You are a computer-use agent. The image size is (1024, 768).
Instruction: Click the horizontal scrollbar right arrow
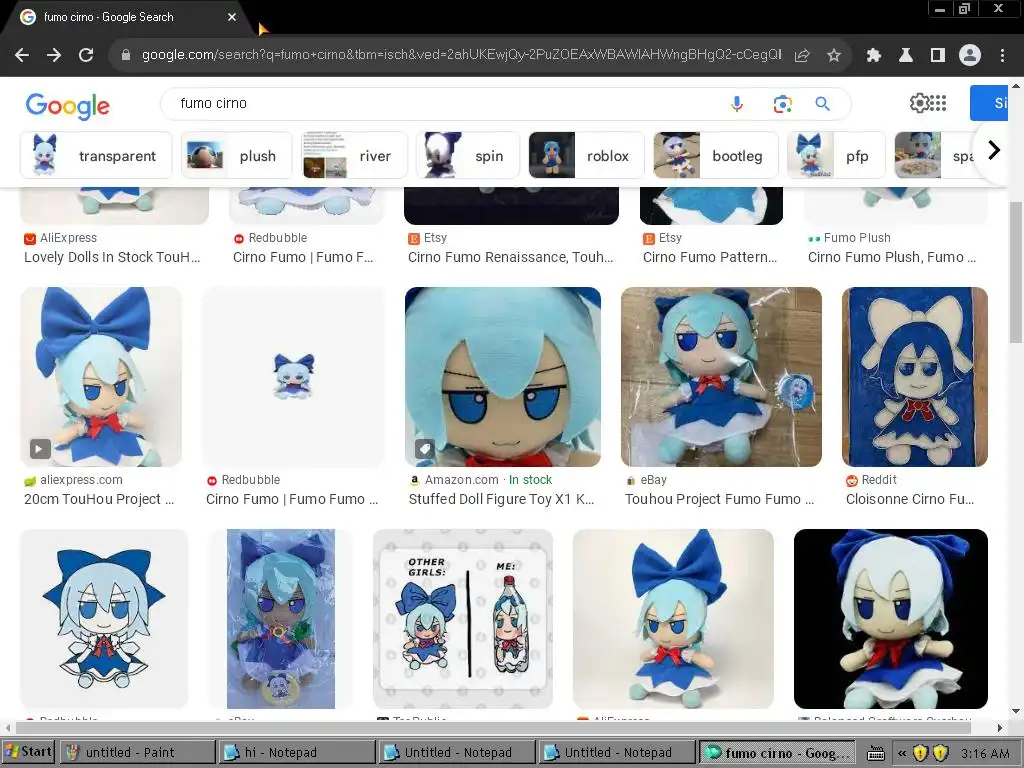coord(1000,728)
